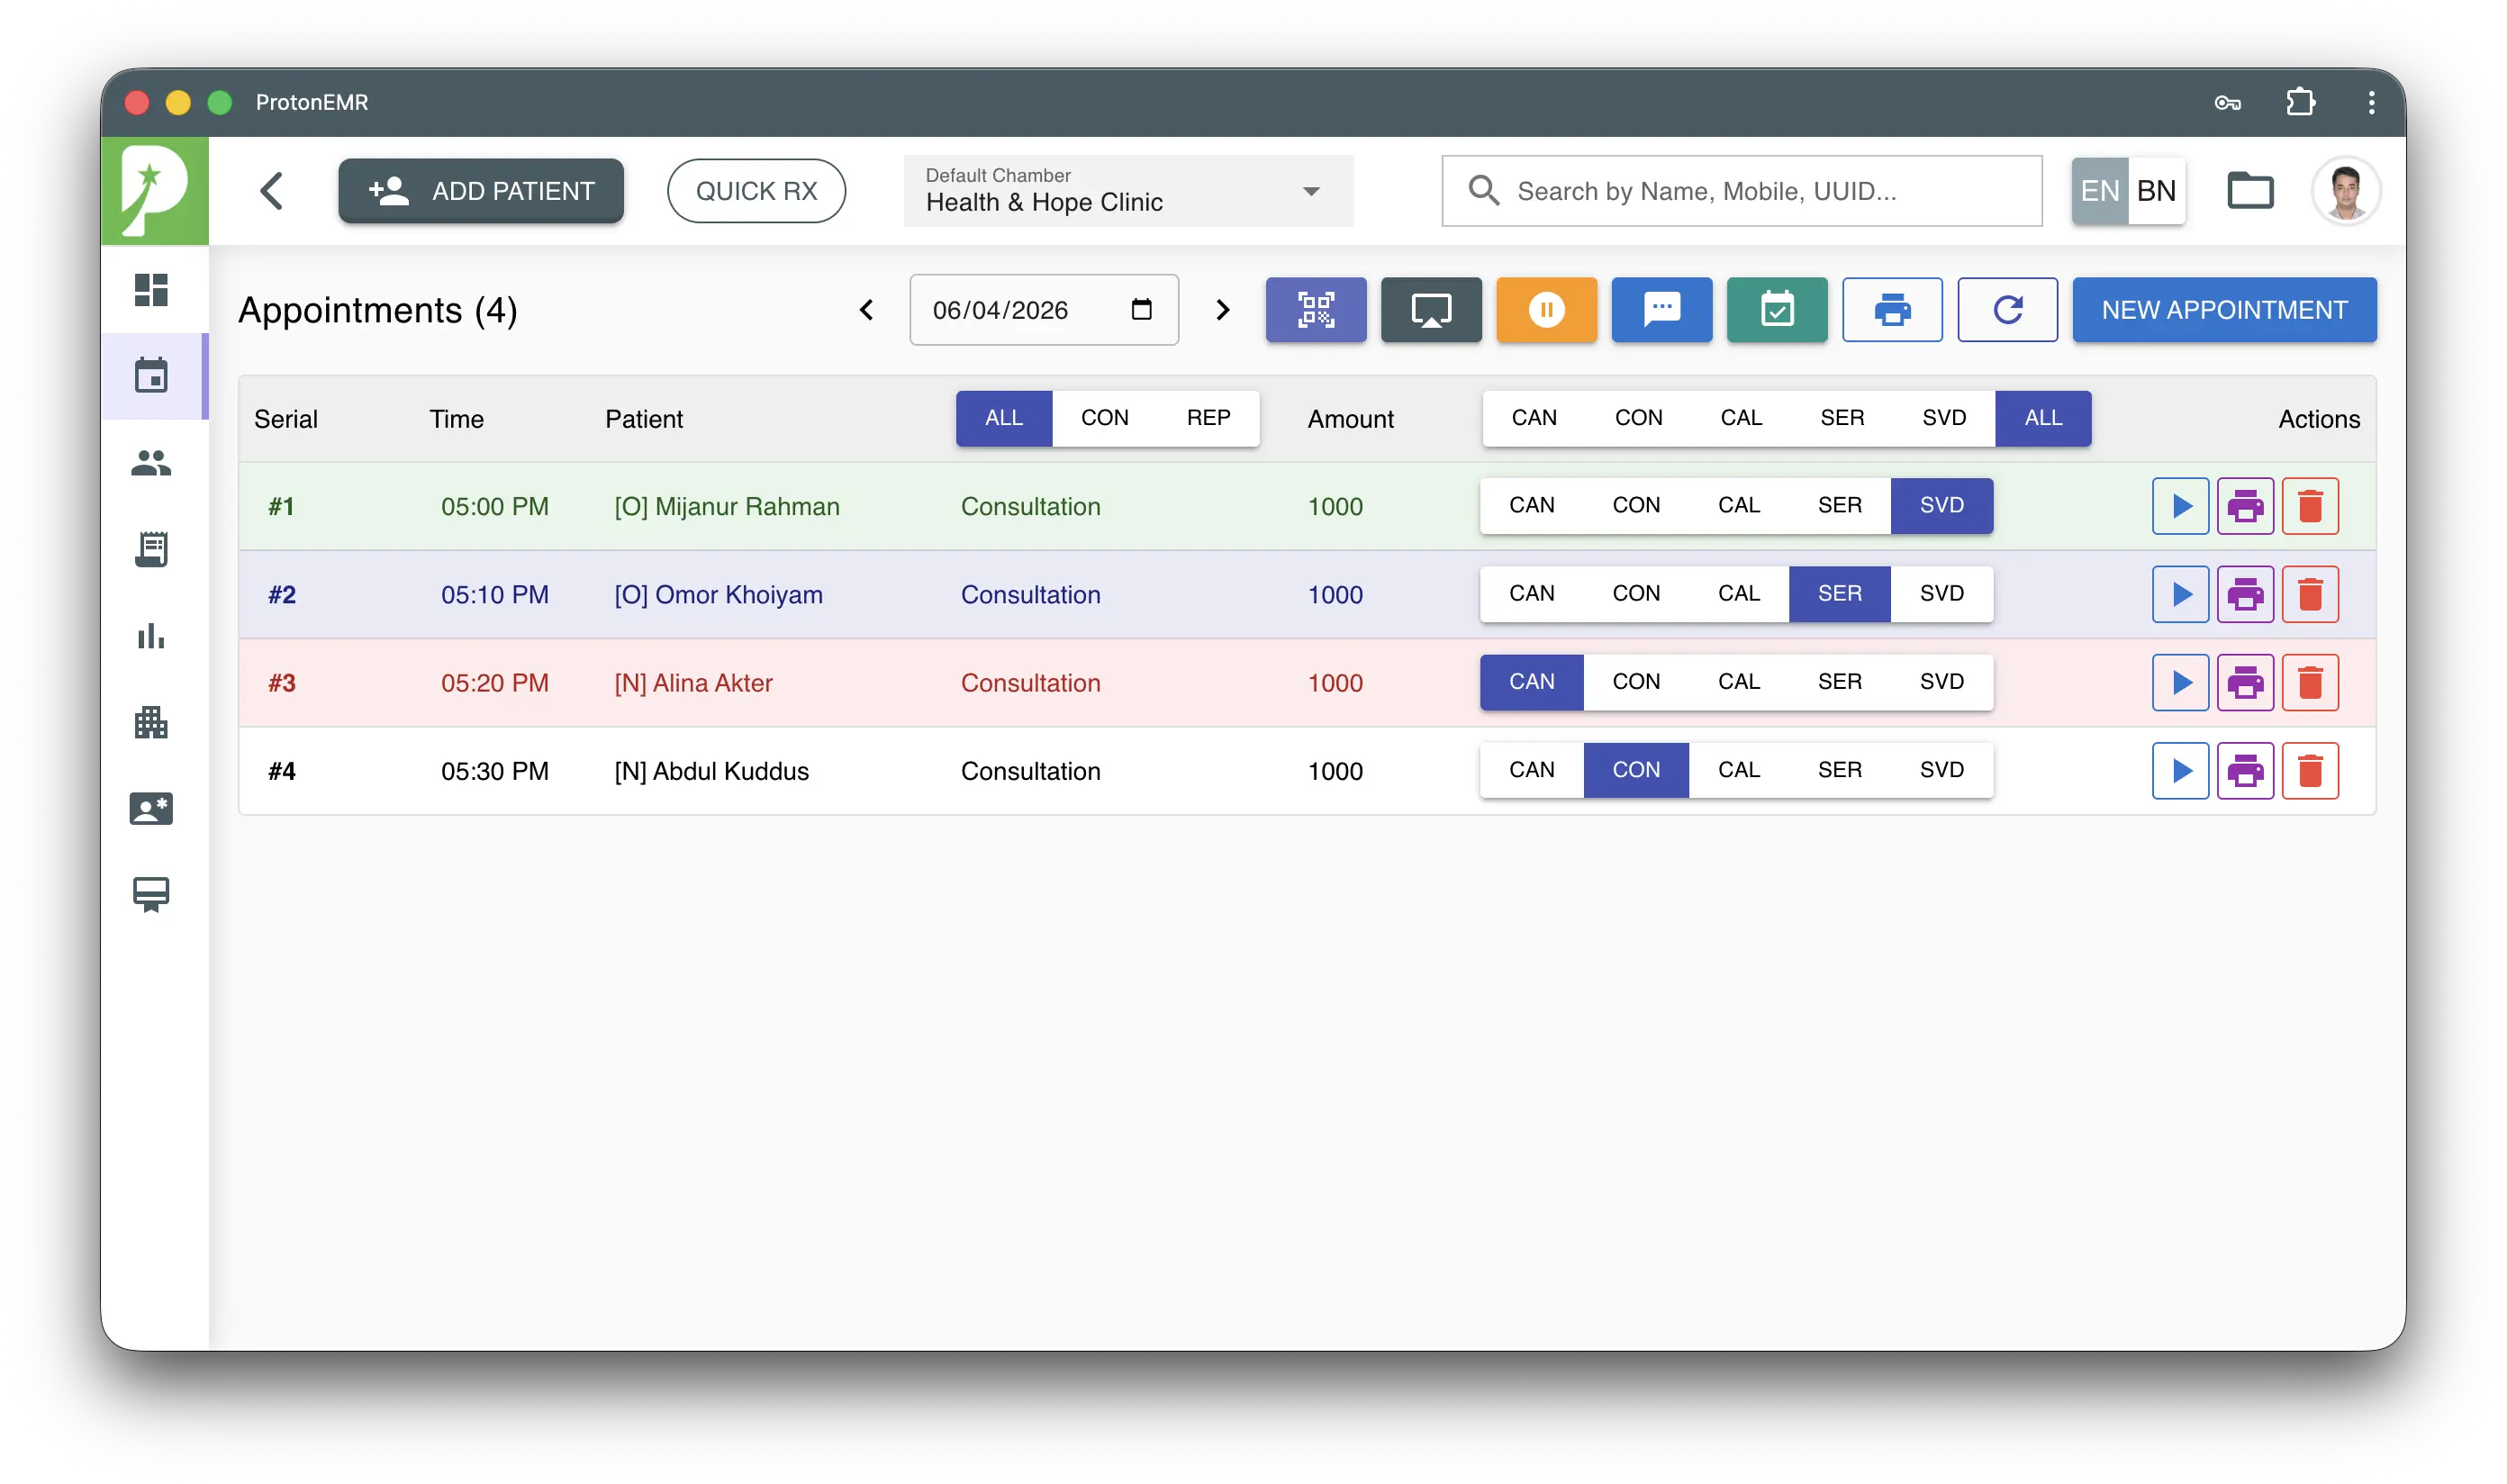The width and height of the screenshot is (2507, 1484).
Task: Filter header status by ALL
Action: tap(2043, 418)
